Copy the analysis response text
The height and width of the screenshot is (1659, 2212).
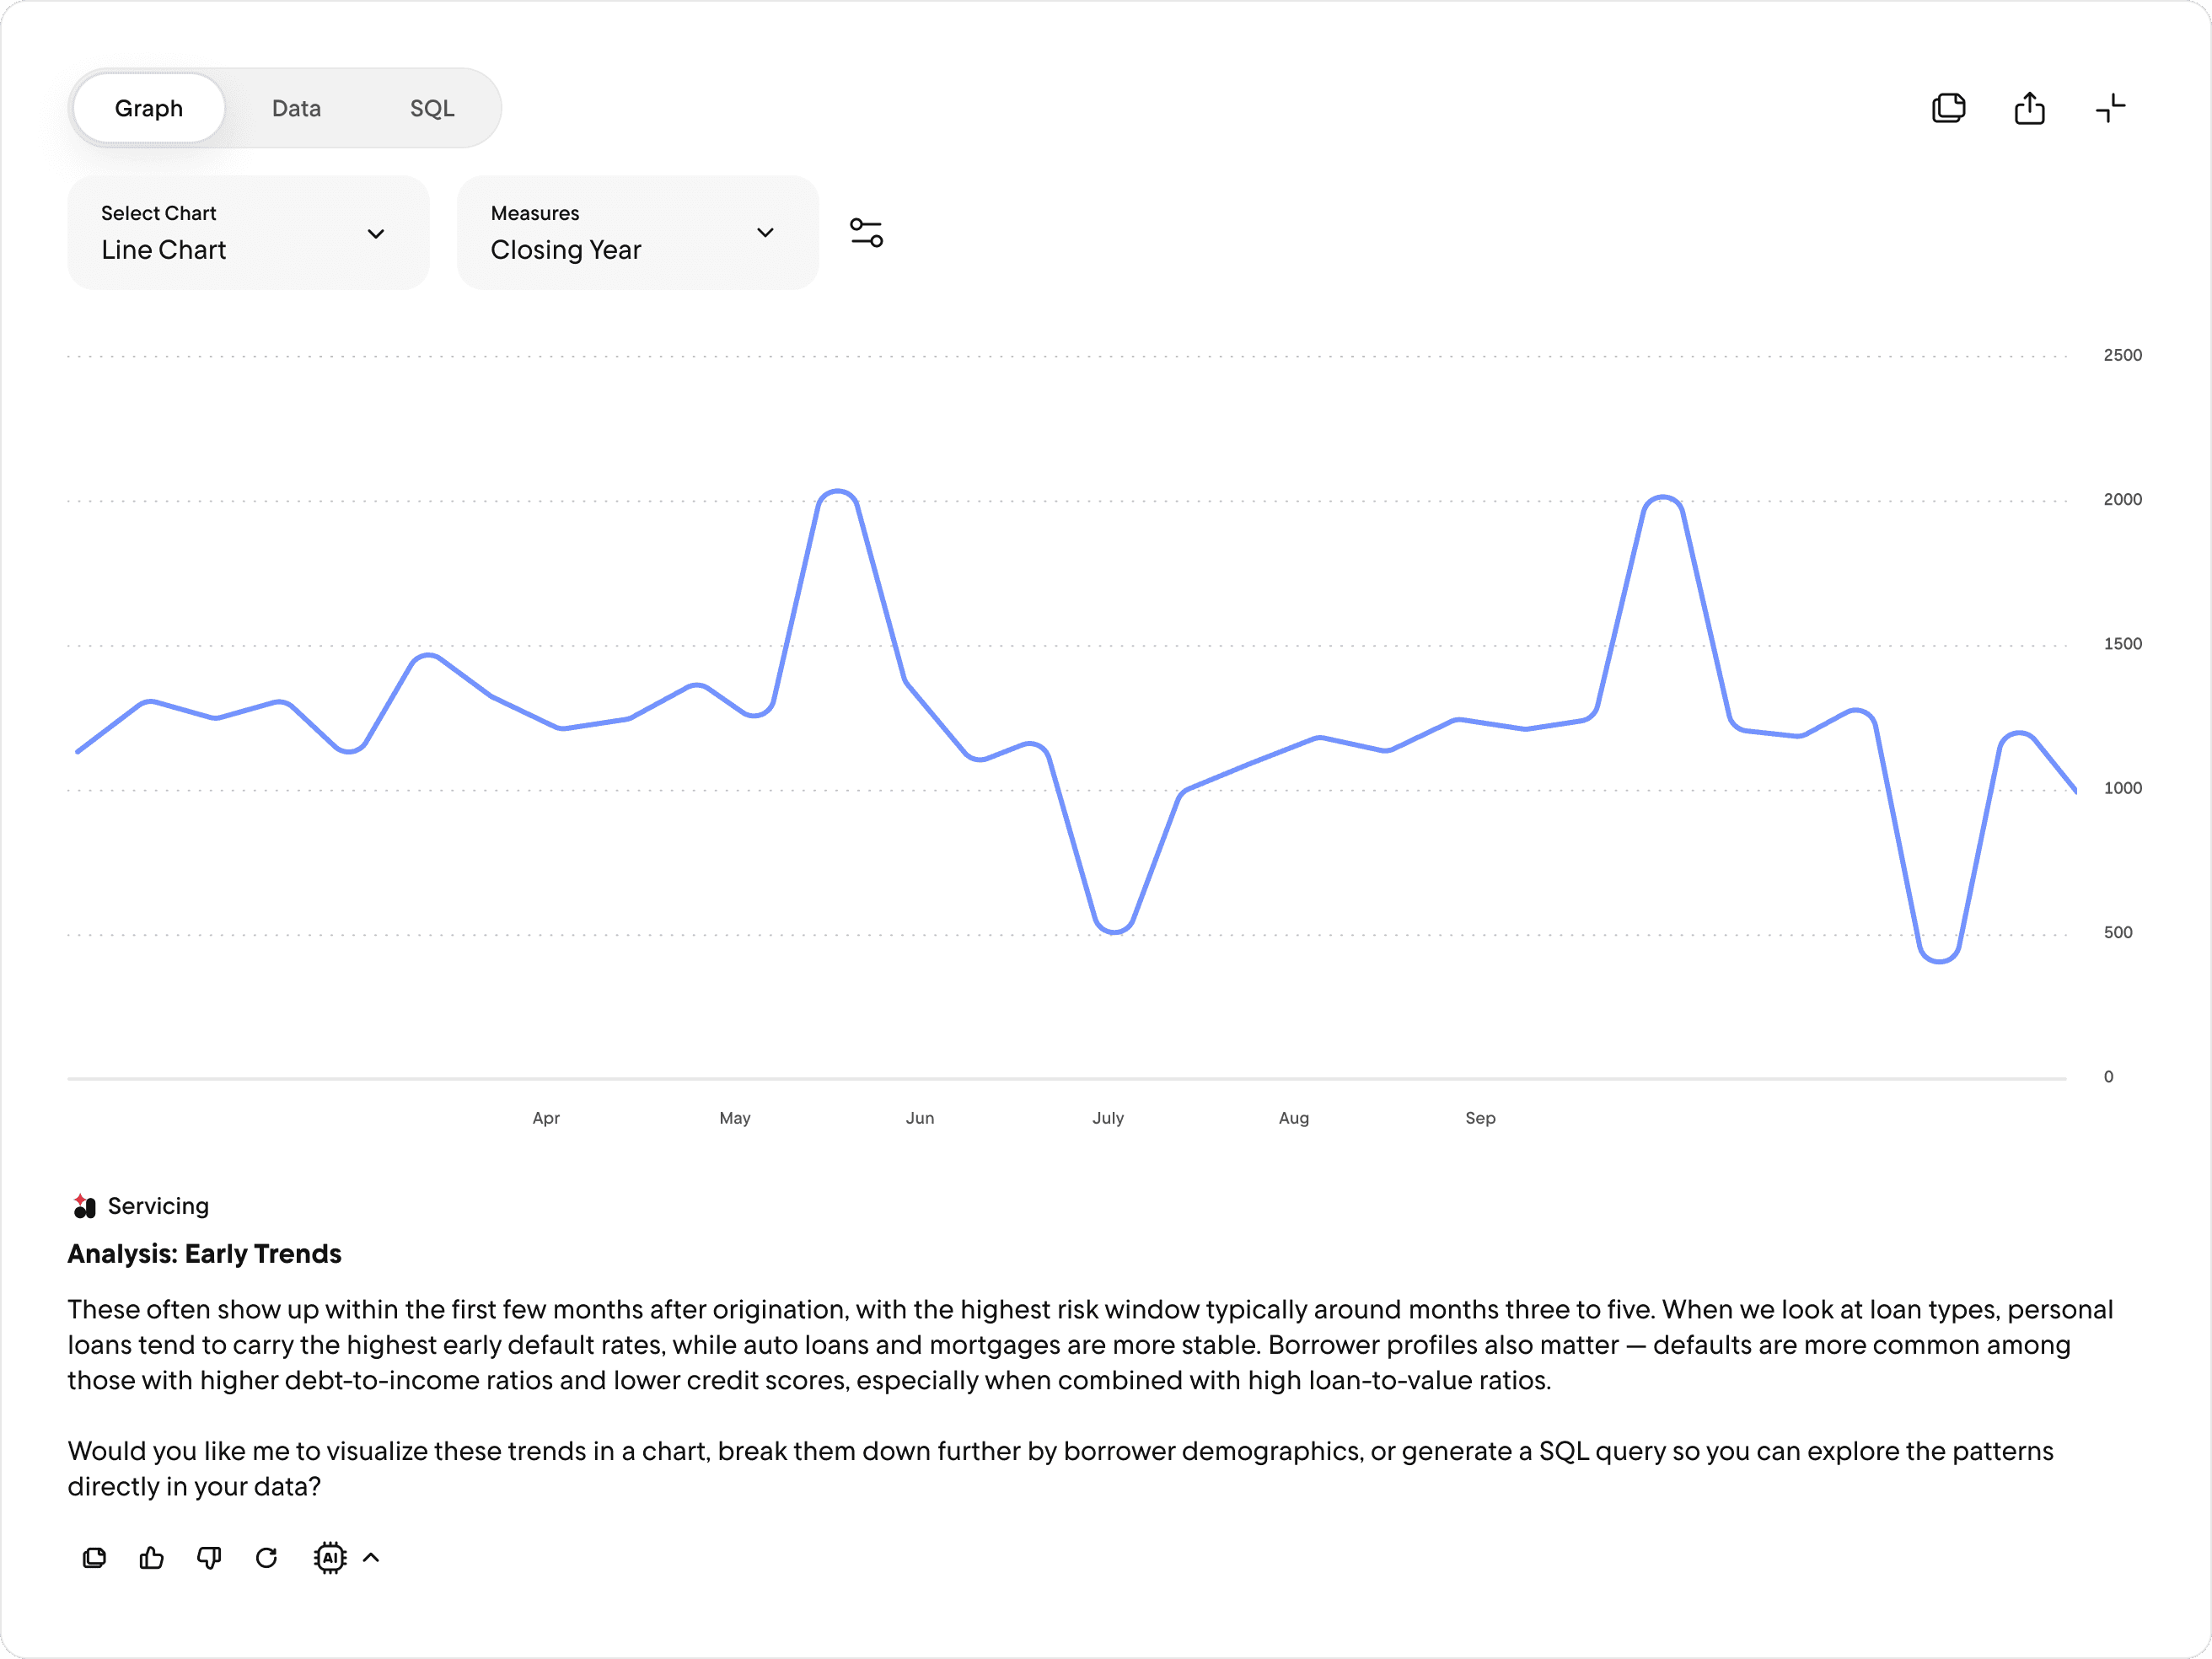94,1557
